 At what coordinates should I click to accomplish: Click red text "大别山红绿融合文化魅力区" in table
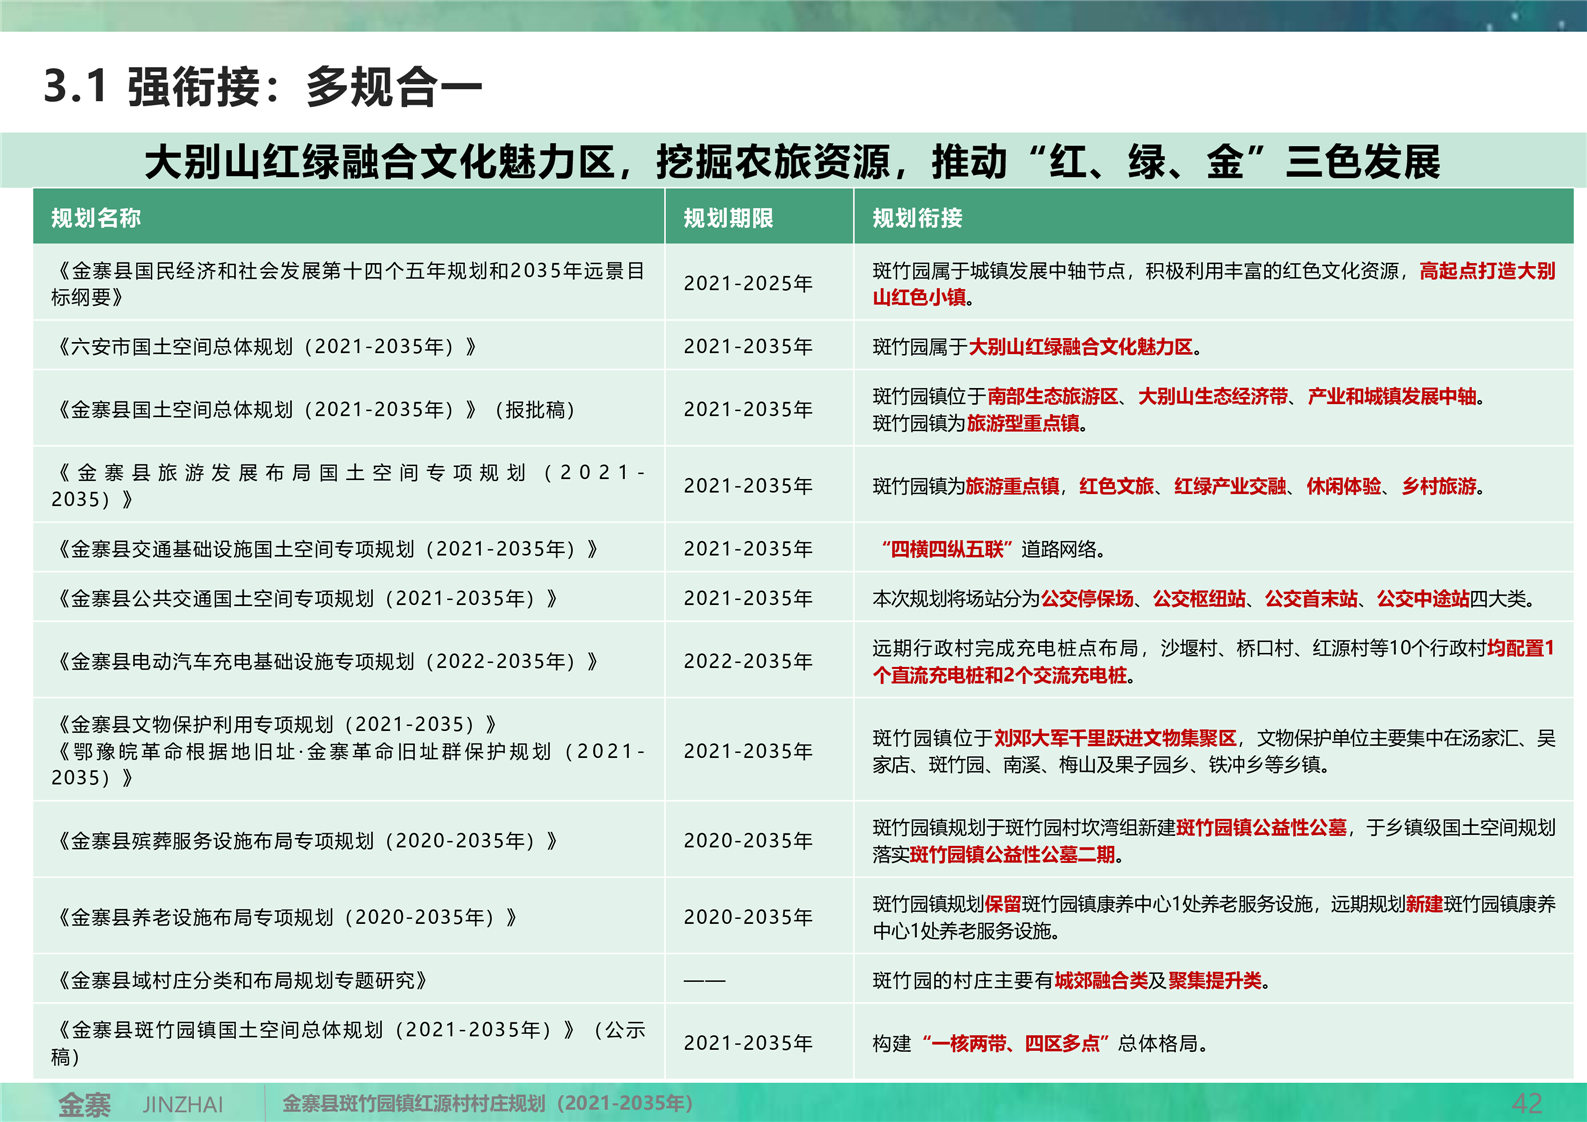[1080, 347]
